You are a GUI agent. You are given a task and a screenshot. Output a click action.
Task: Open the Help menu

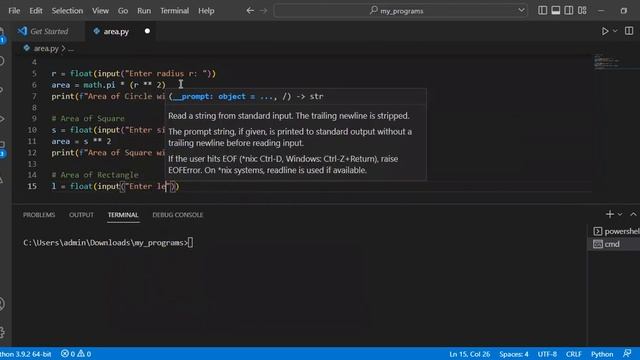[x=206, y=11]
